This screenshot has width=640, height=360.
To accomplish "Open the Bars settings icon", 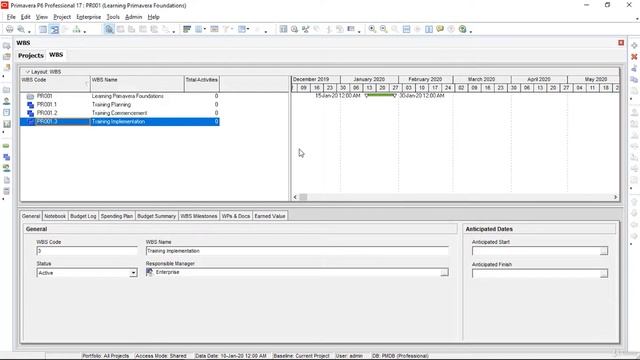I will (187, 29).
